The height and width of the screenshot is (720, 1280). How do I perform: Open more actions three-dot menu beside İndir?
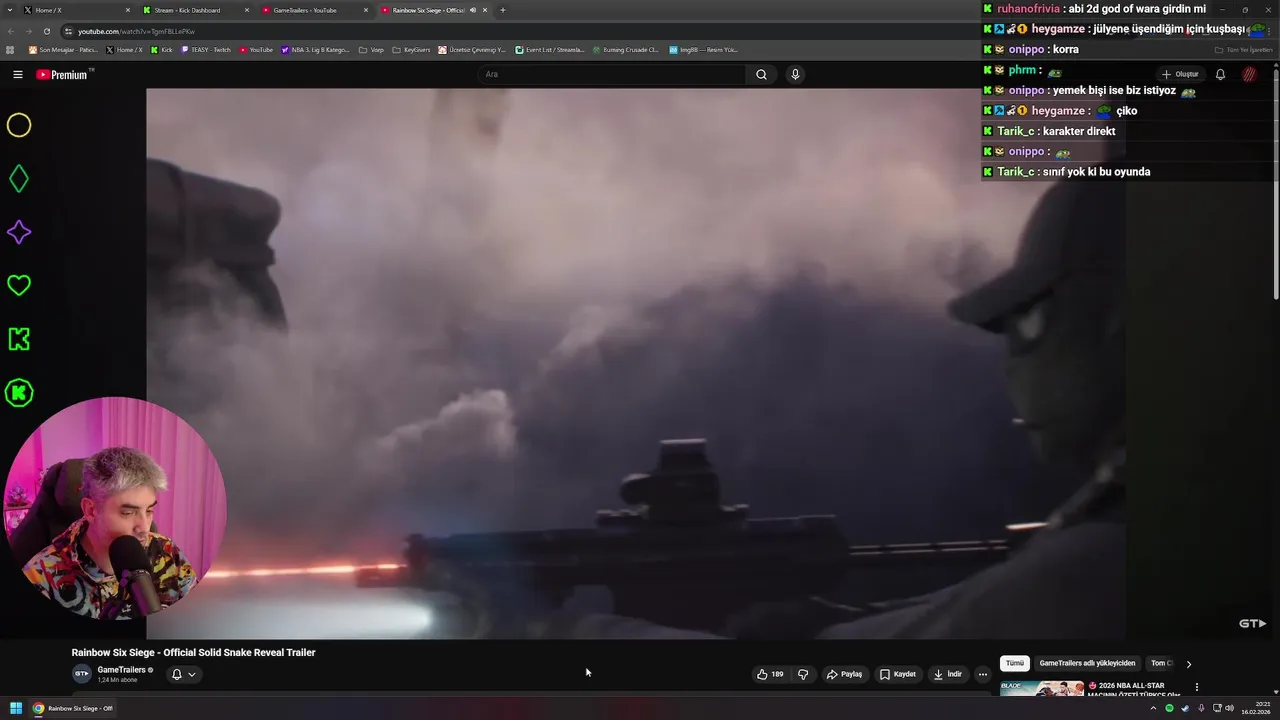982,674
